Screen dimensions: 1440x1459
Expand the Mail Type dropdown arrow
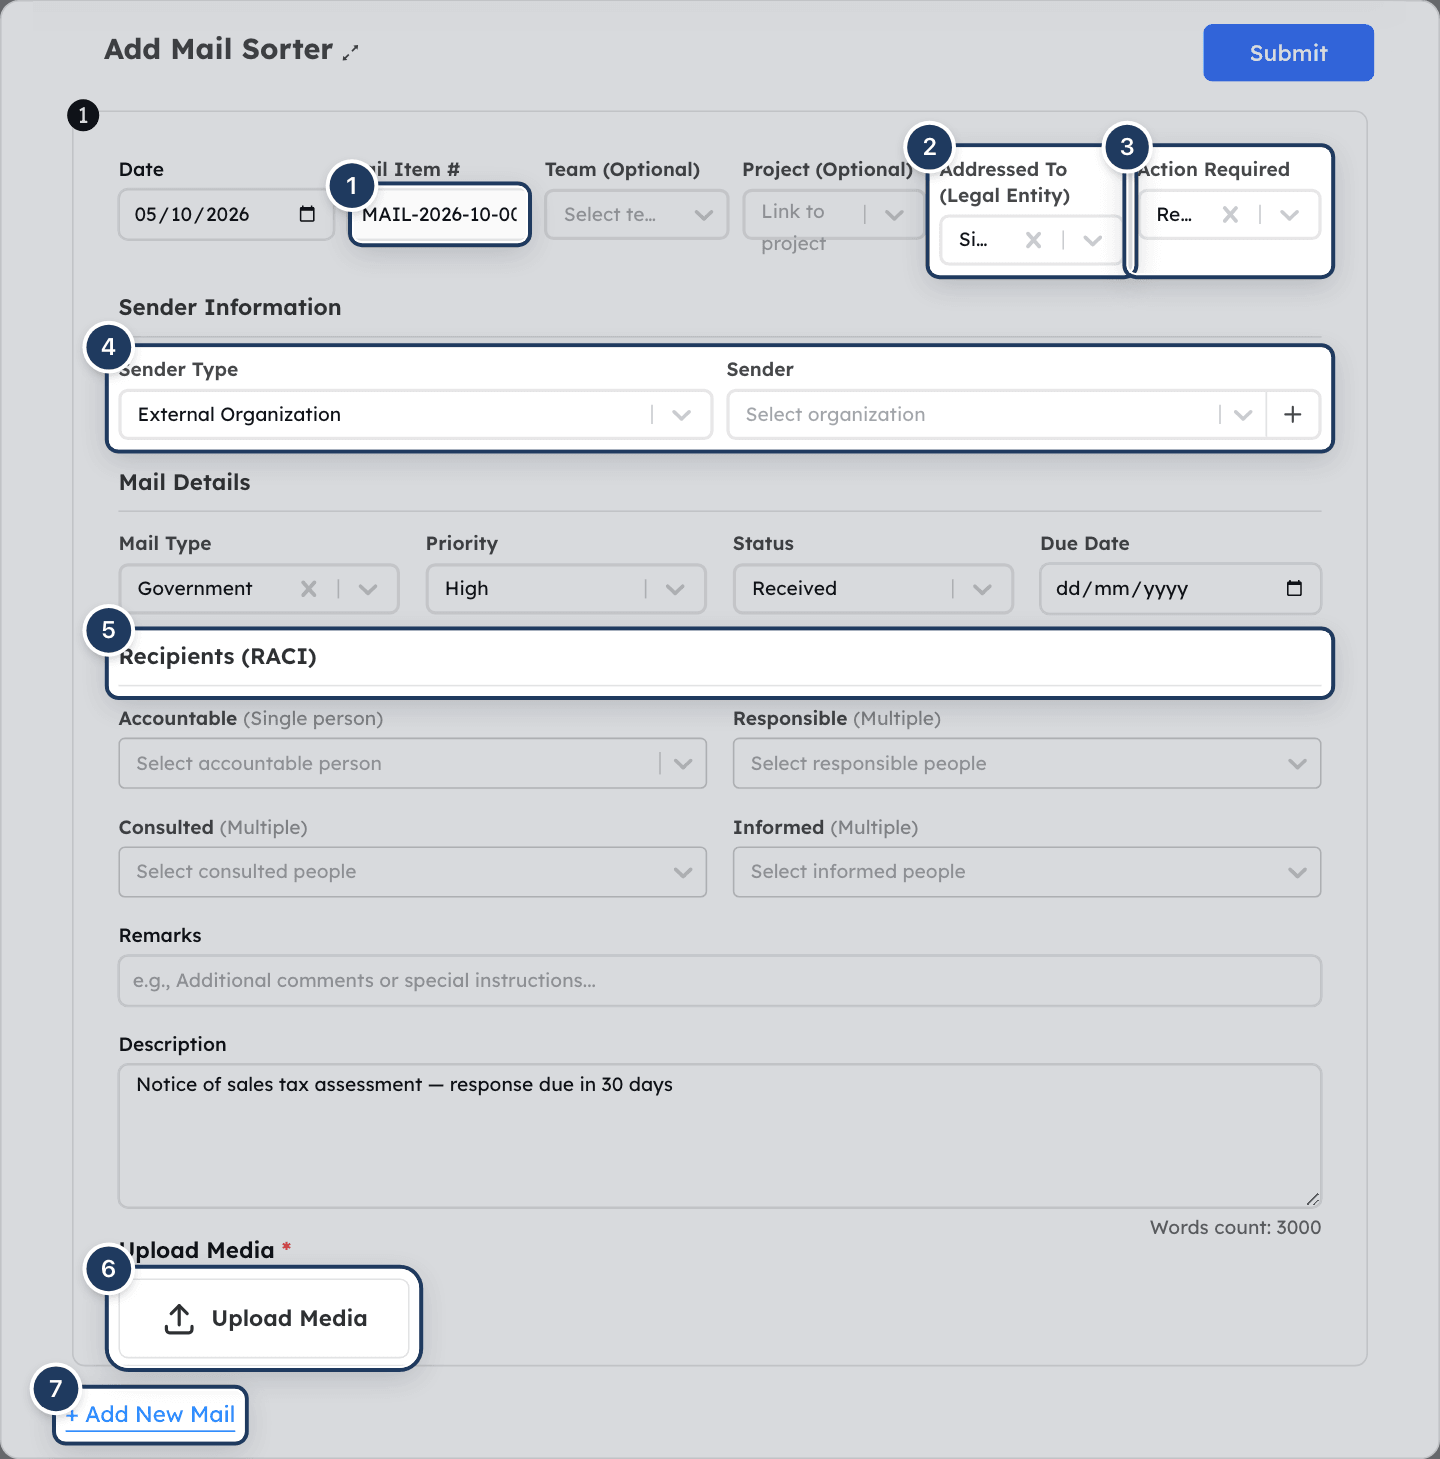coord(368,589)
